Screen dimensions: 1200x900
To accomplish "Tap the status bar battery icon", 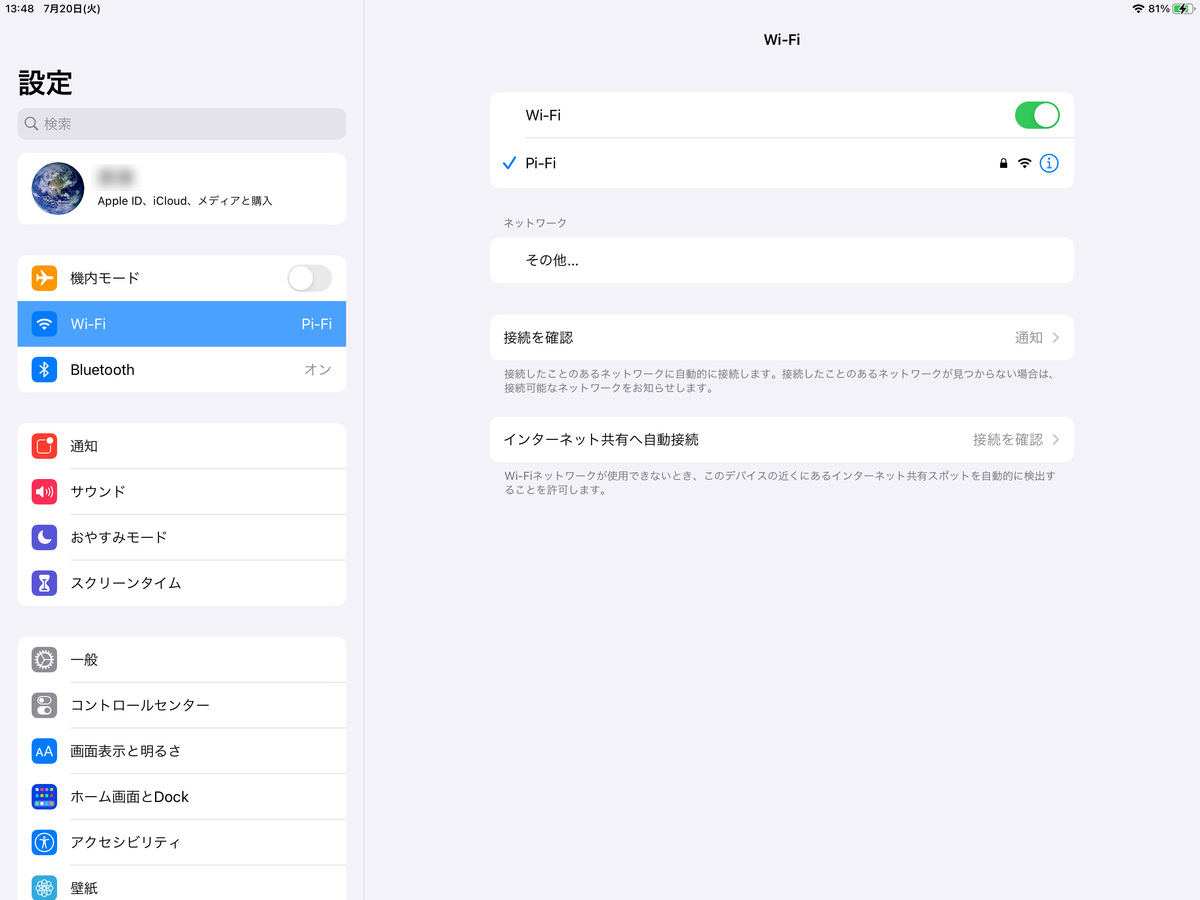I will coord(1184,8).
